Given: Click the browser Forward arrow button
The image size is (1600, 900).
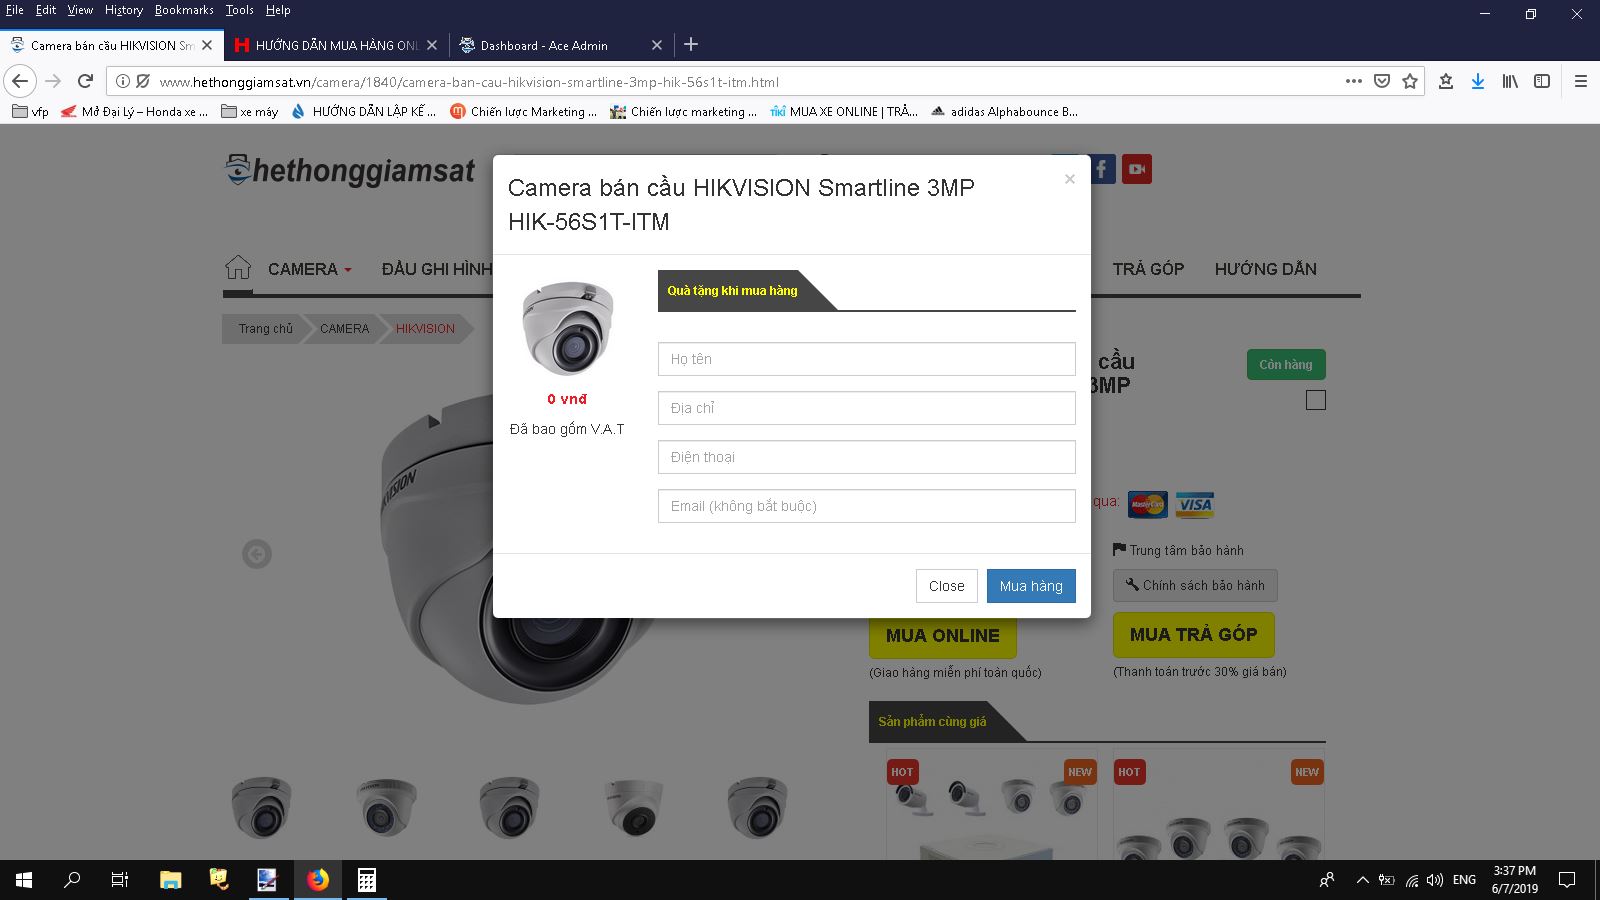Looking at the screenshot, I should pos(53,81).
